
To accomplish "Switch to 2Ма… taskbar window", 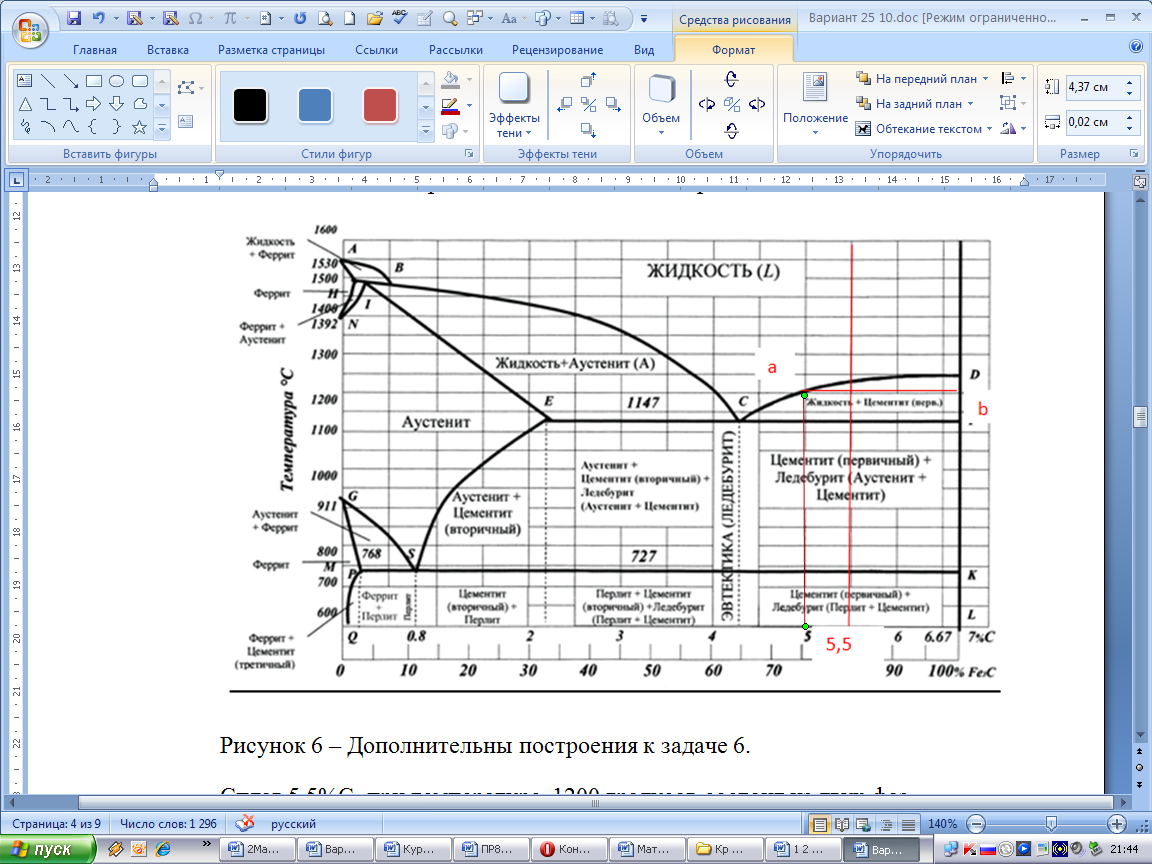I will click(258, 849).
